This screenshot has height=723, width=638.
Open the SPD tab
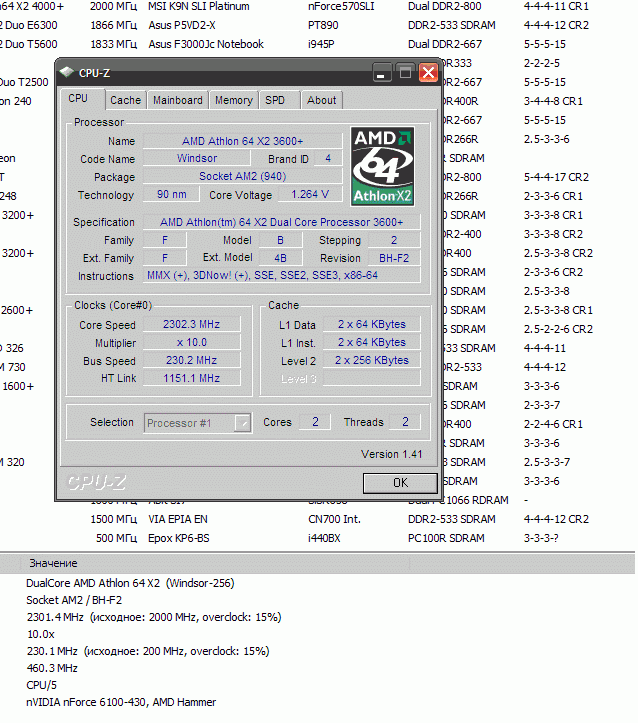[279, 100]
